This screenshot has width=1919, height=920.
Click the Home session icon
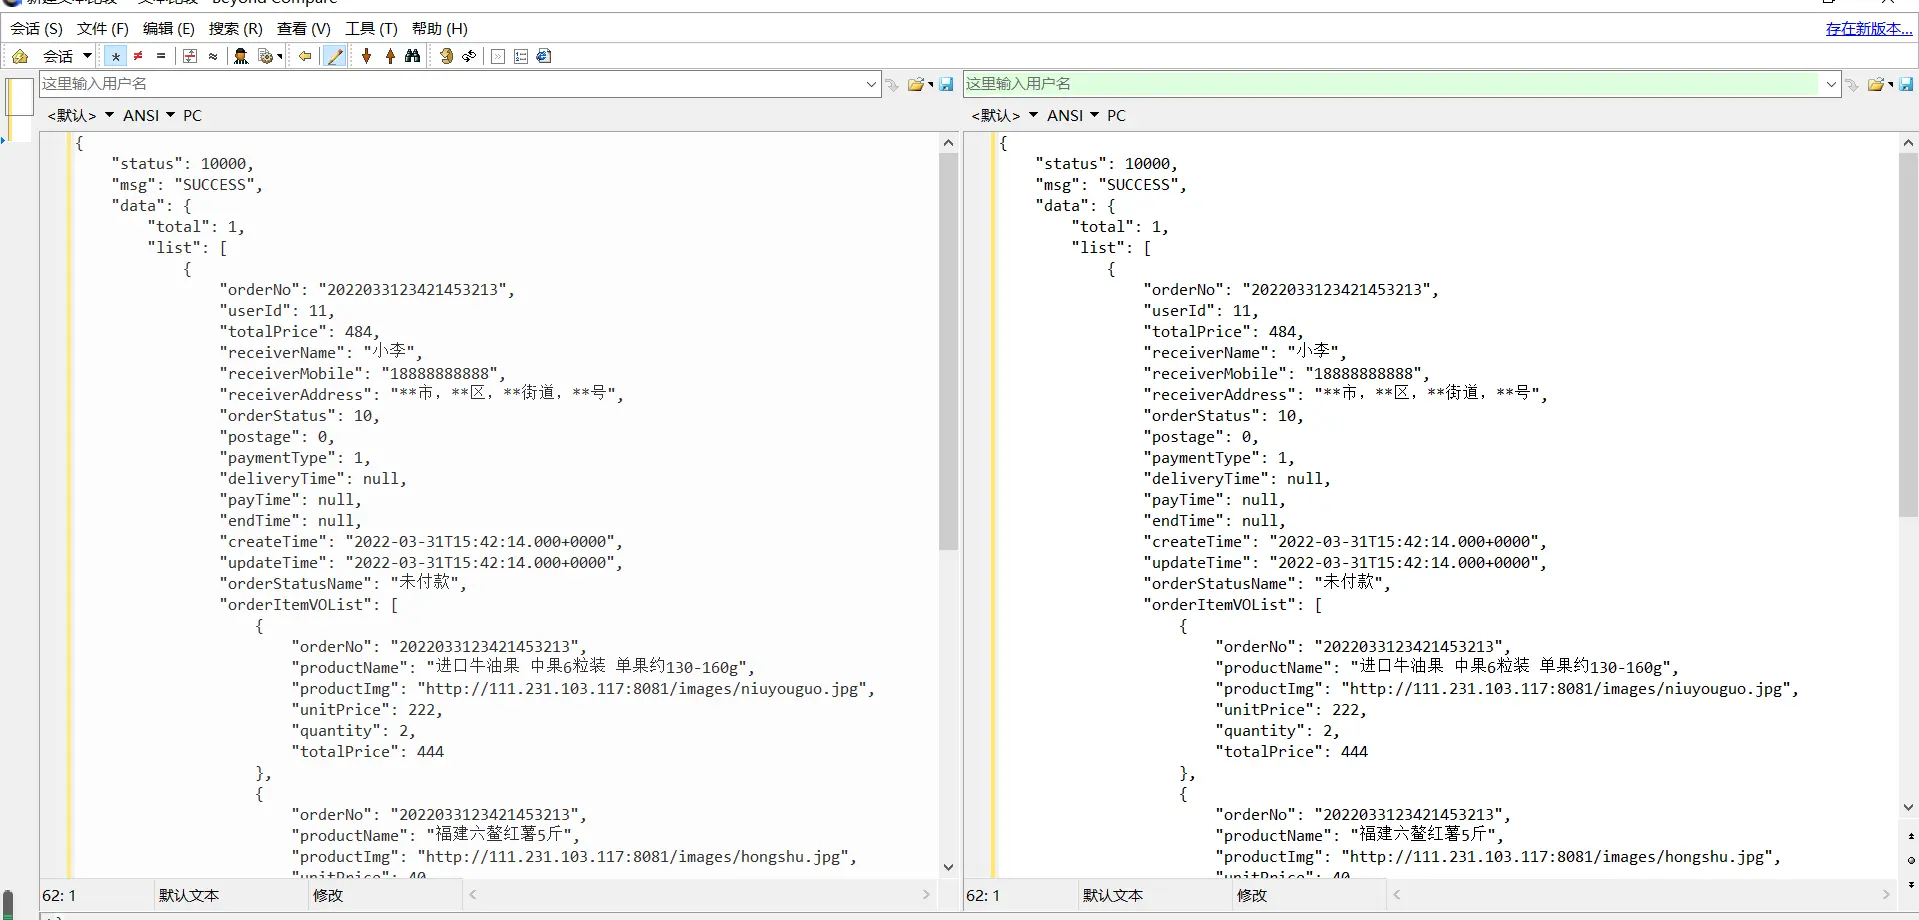(20, 56)
